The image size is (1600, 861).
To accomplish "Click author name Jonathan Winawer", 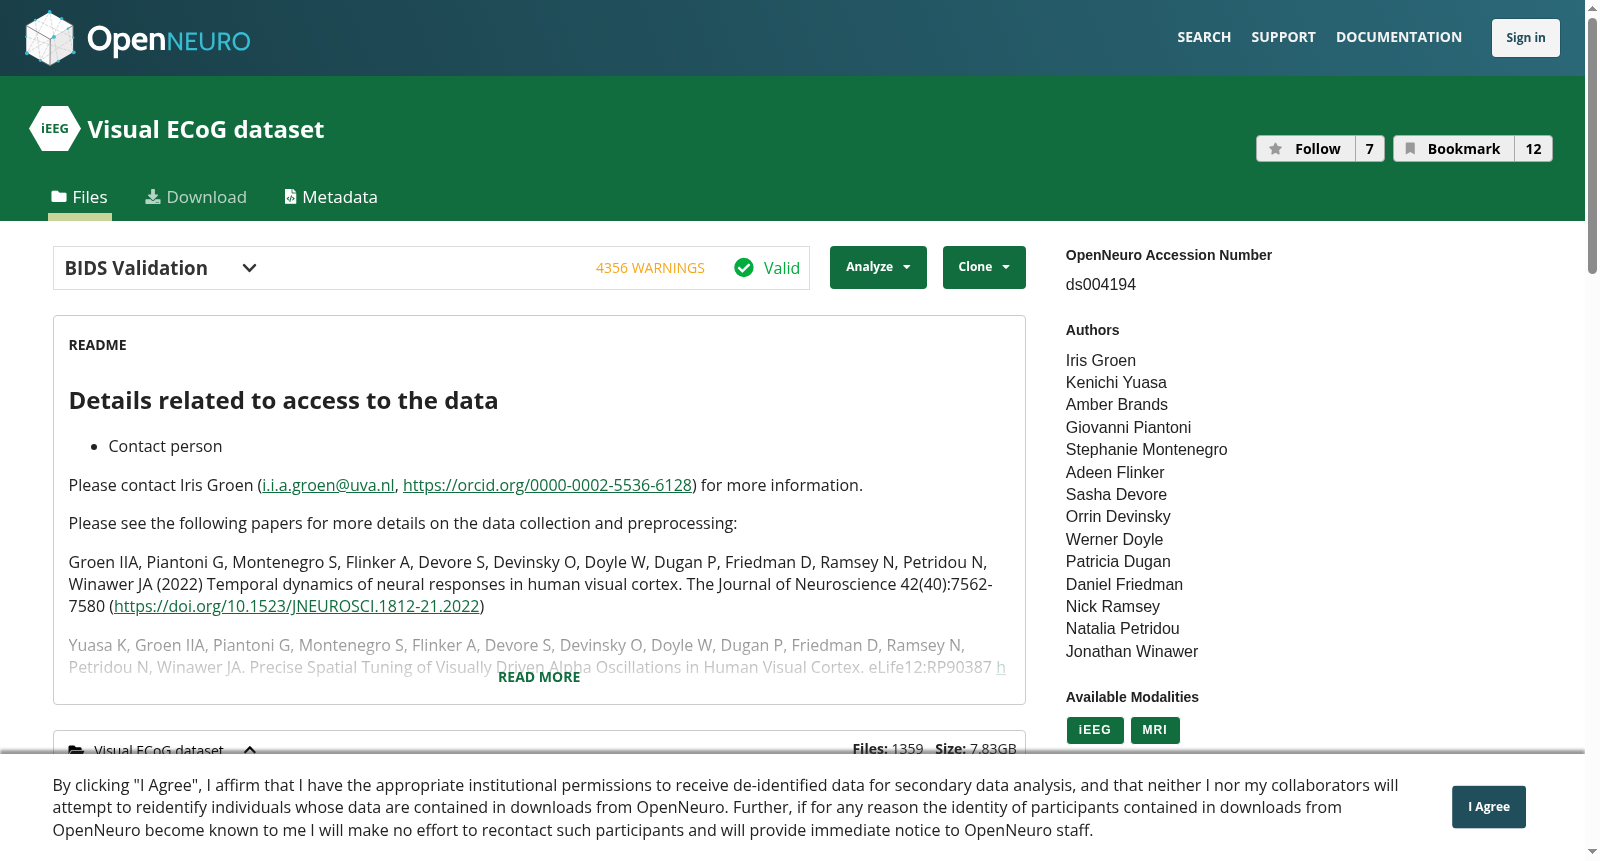I will pos(1132,651).
